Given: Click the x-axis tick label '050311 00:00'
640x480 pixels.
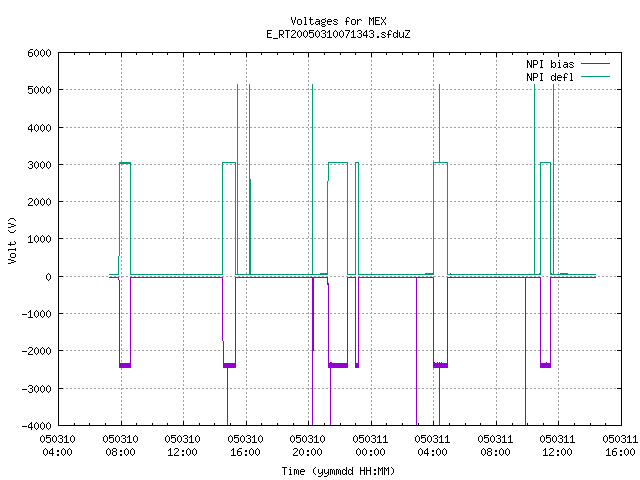Looking at the screenshot, I should coord(370,446).
